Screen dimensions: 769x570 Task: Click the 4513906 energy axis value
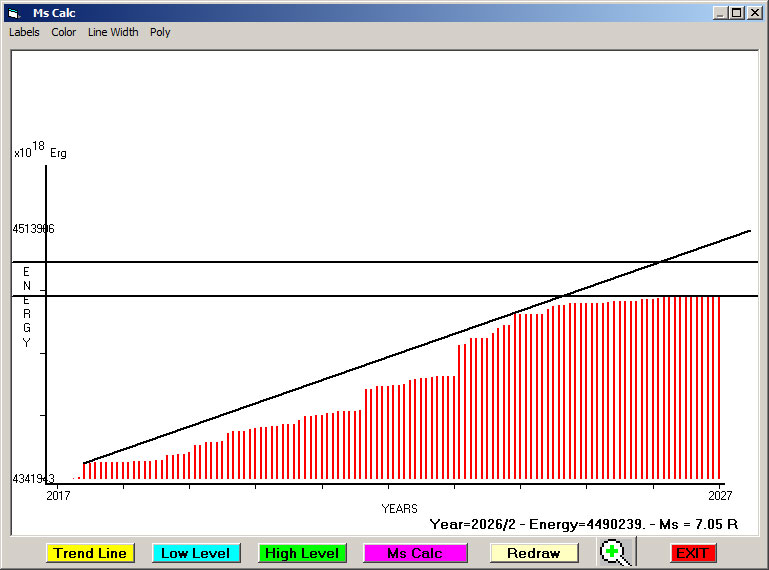point(33,229)
